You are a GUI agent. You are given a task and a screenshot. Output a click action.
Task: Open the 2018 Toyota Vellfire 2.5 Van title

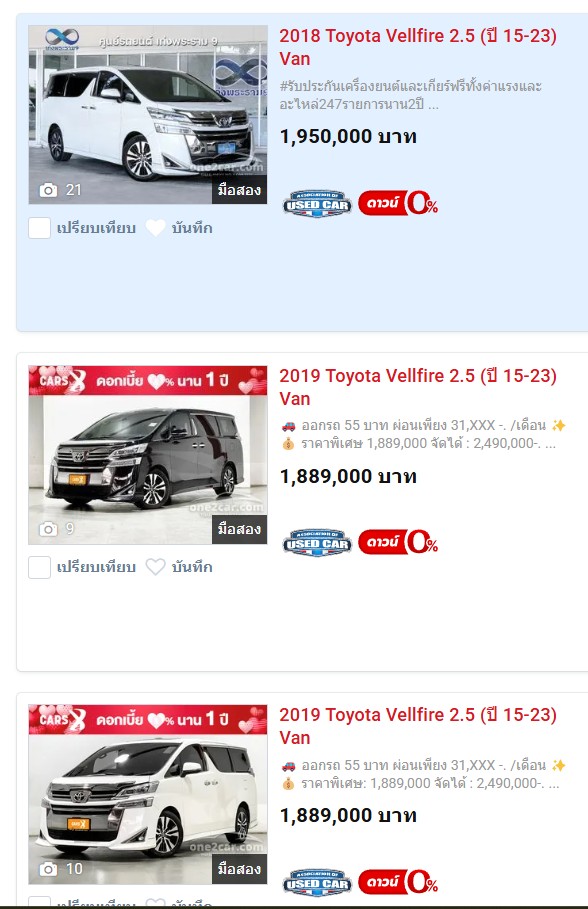tap(418, 47)
